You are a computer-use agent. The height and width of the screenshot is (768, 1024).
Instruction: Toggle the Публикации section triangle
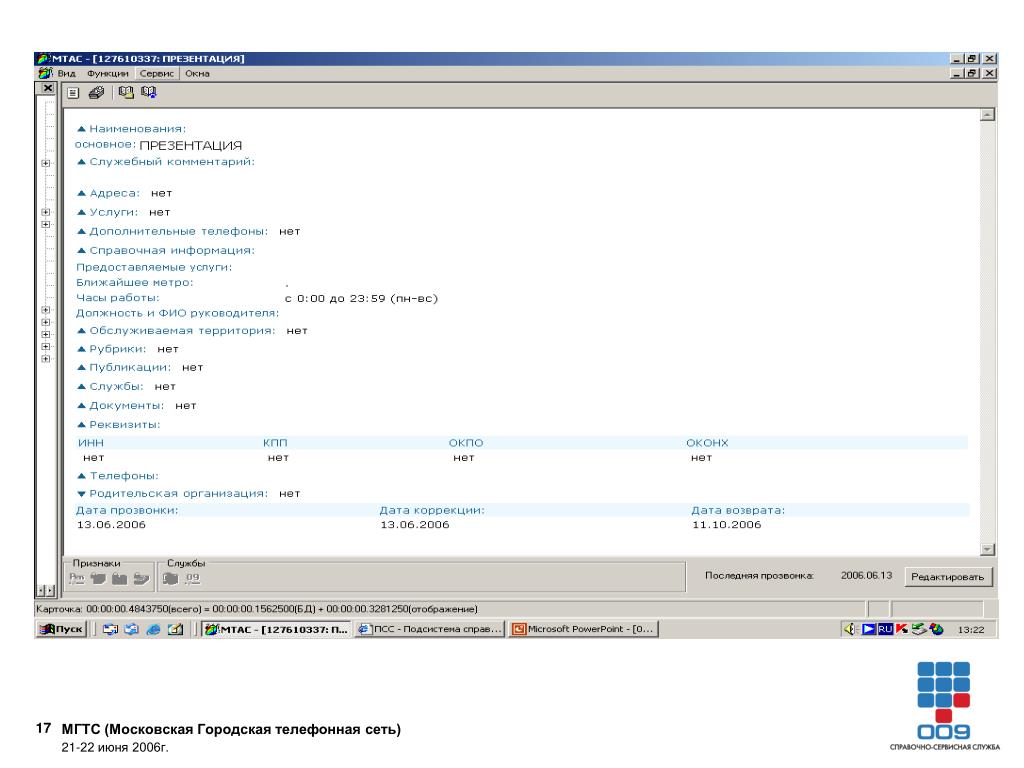click(82, 368)
